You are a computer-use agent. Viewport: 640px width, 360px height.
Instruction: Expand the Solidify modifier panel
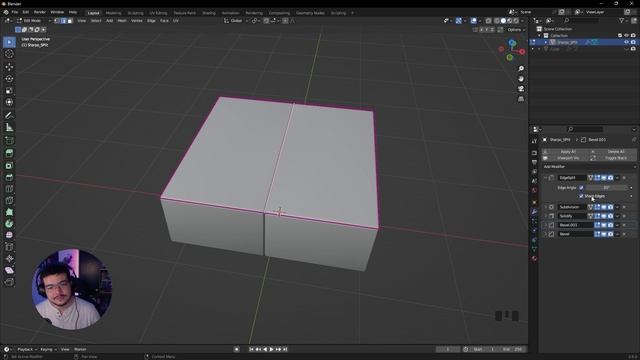coord(545,216)
